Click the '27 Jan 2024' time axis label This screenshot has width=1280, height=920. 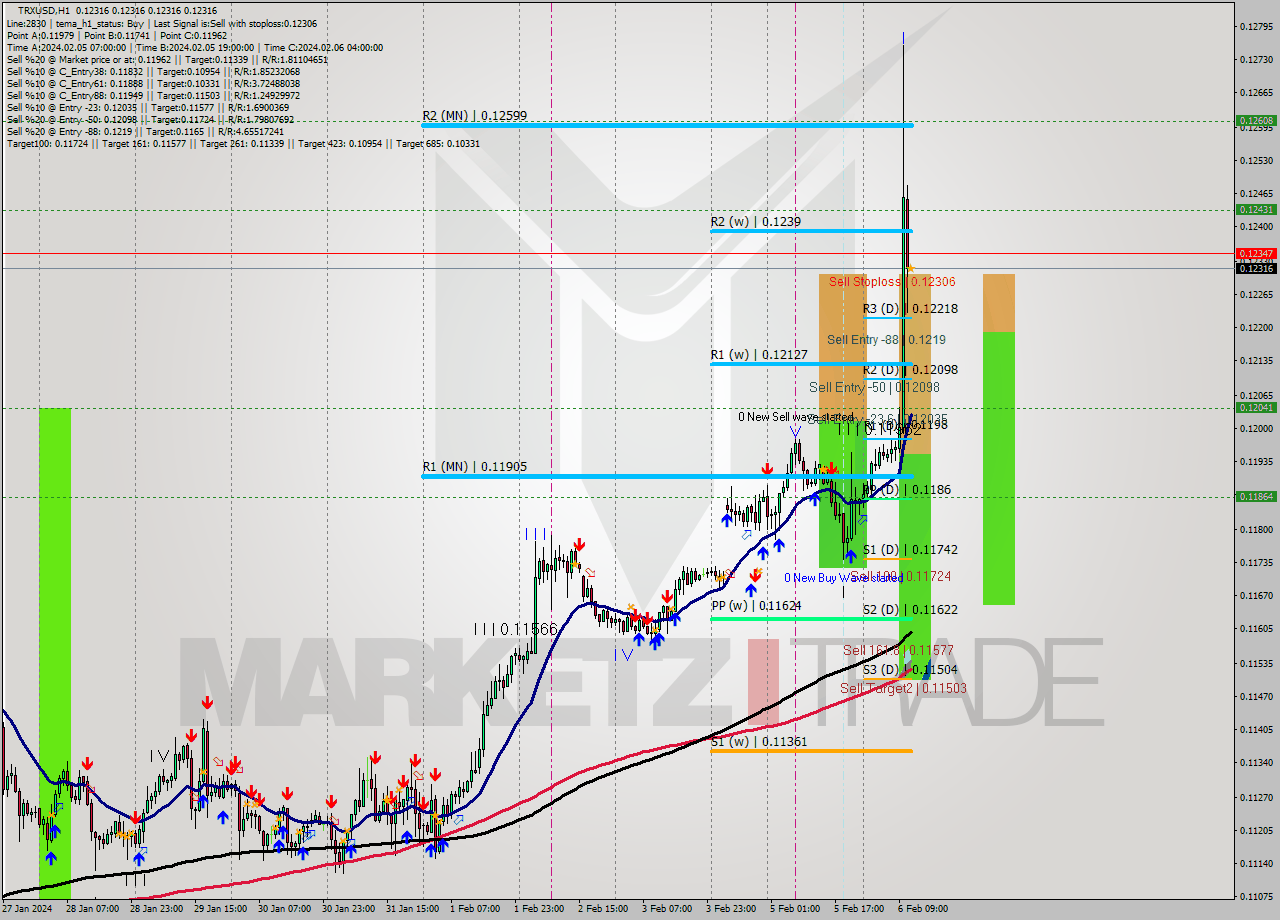[x=25, y=909]
